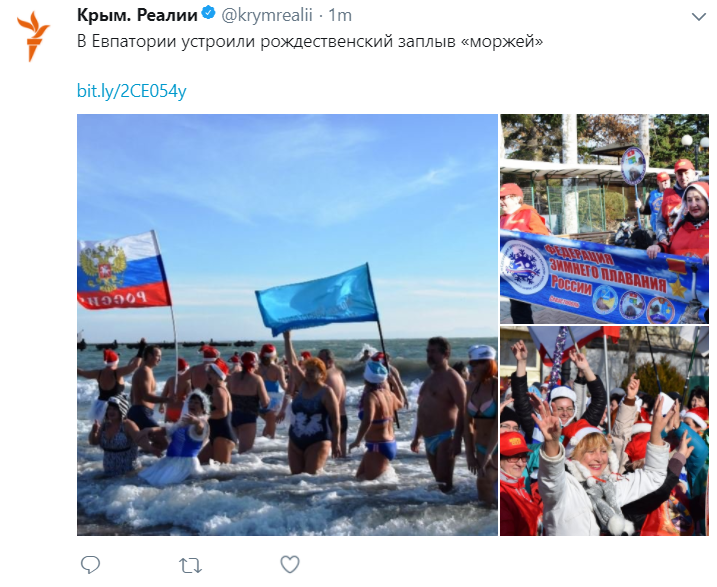Open the cheering crowd photo
717x587 pixels.
pyautogui.click(x=605, y=431)
